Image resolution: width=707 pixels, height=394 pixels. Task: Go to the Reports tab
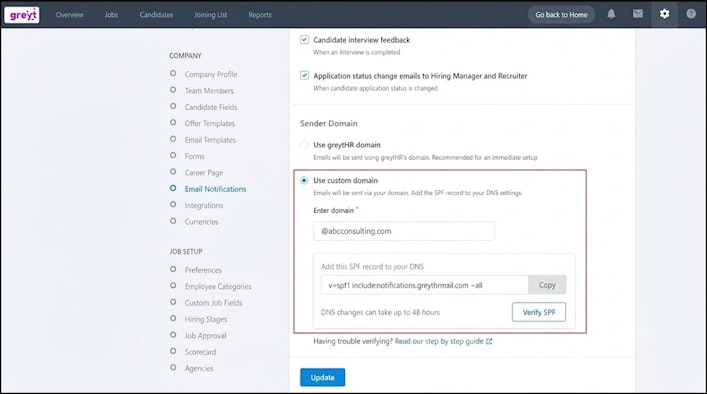[x=260, y=14]
